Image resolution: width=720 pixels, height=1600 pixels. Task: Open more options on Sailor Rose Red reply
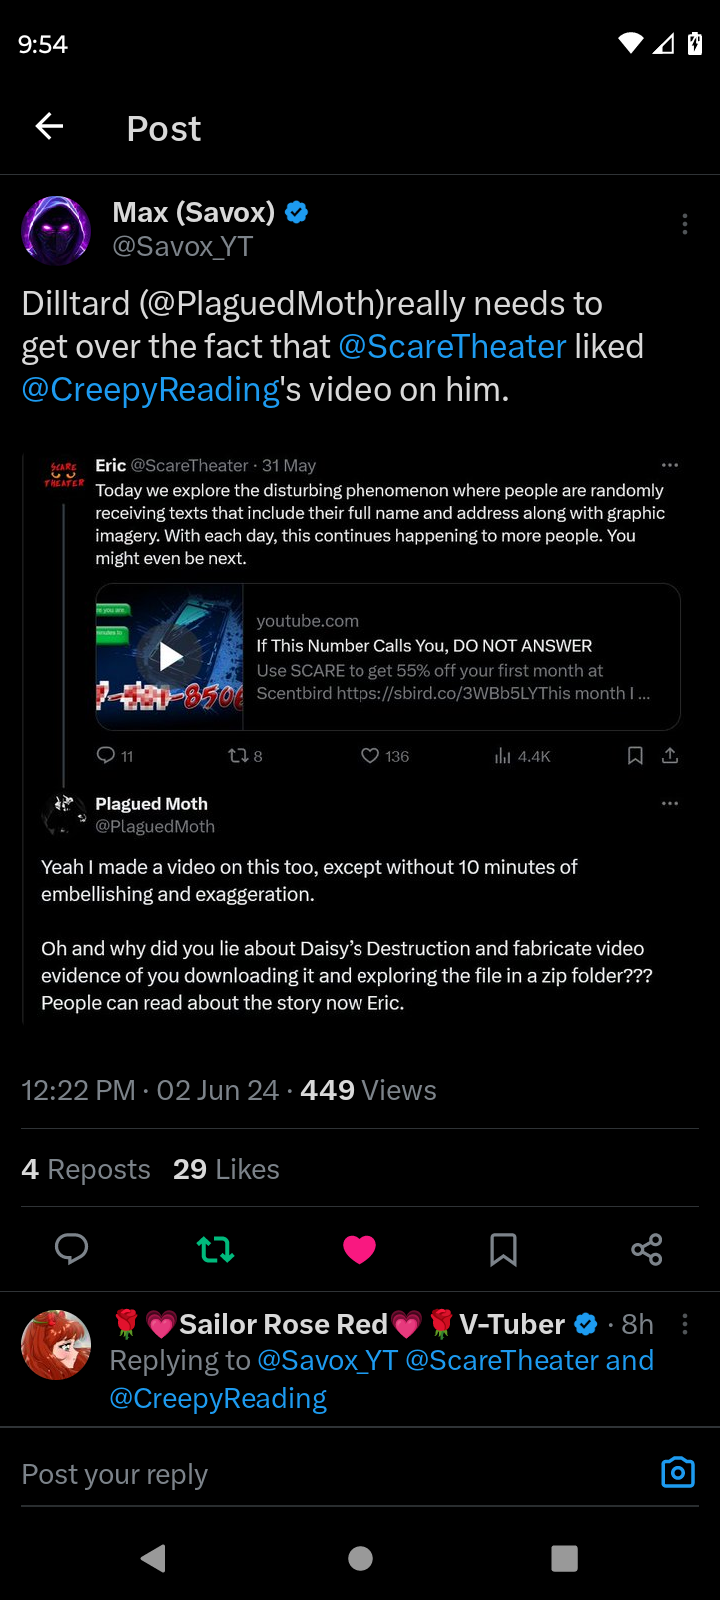point(685,1324)
